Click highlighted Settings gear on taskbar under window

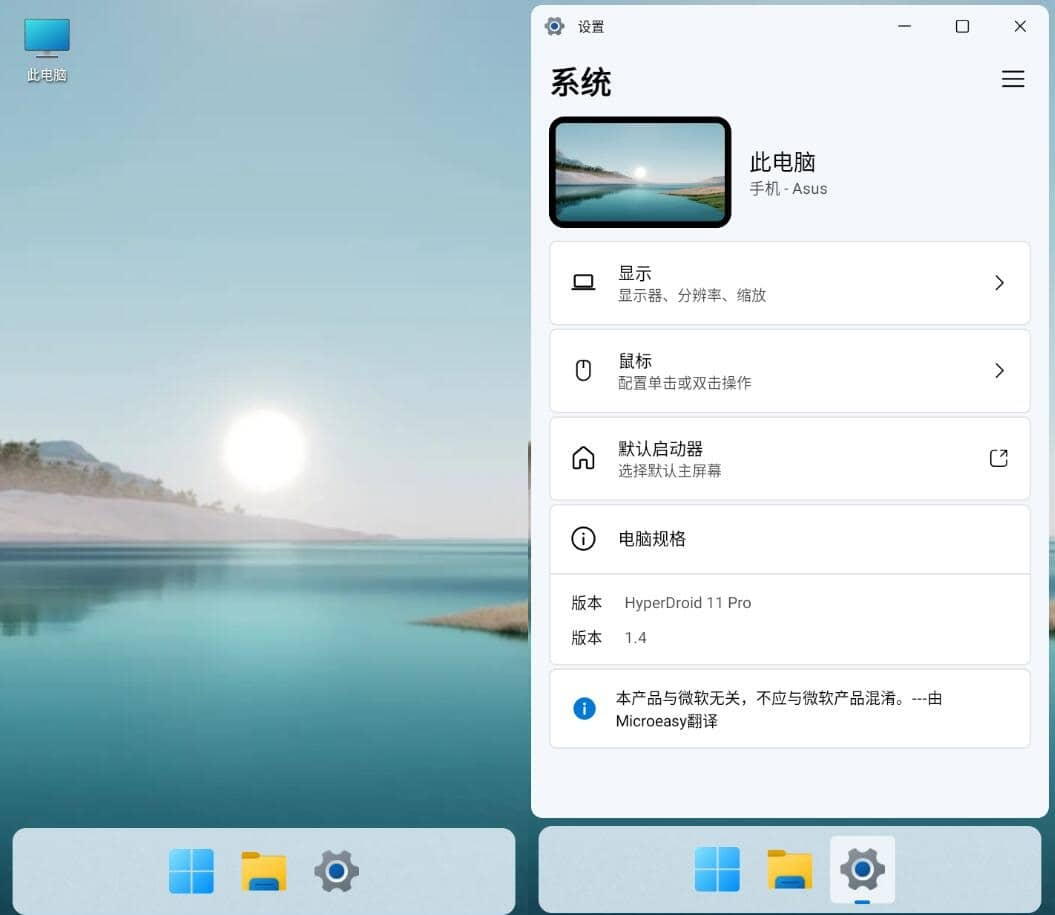(x=862, y=870)
